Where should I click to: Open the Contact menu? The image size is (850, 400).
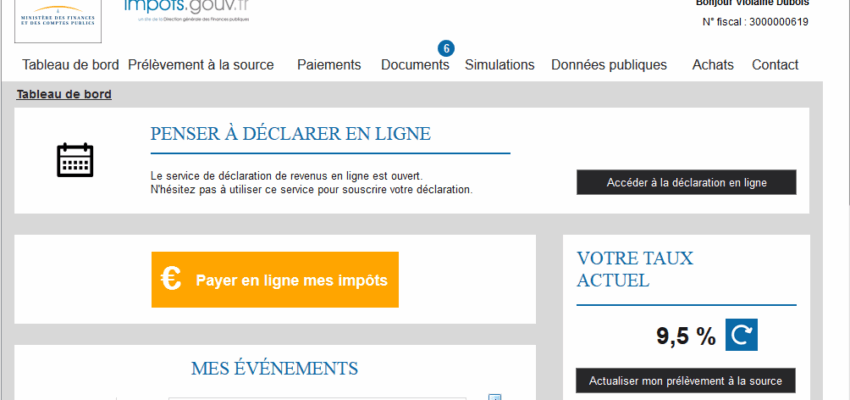(775, 65)
